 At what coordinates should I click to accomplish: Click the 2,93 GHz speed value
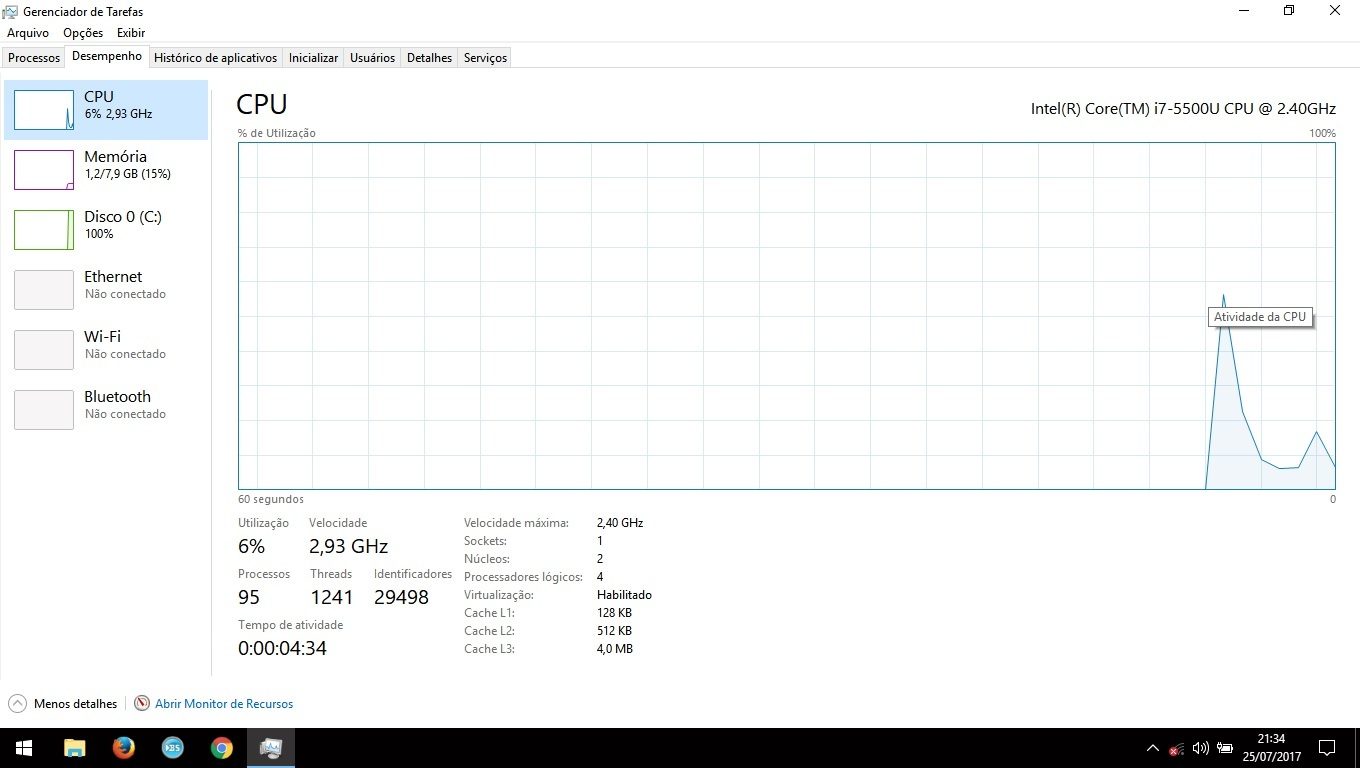click(x=348, y=546)
